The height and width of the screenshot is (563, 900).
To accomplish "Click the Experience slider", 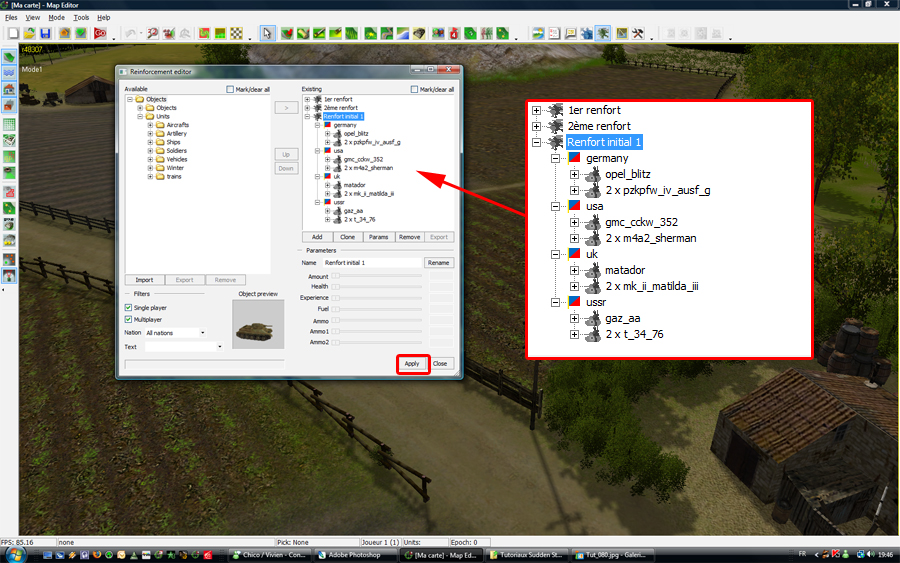I will [377, 298].
